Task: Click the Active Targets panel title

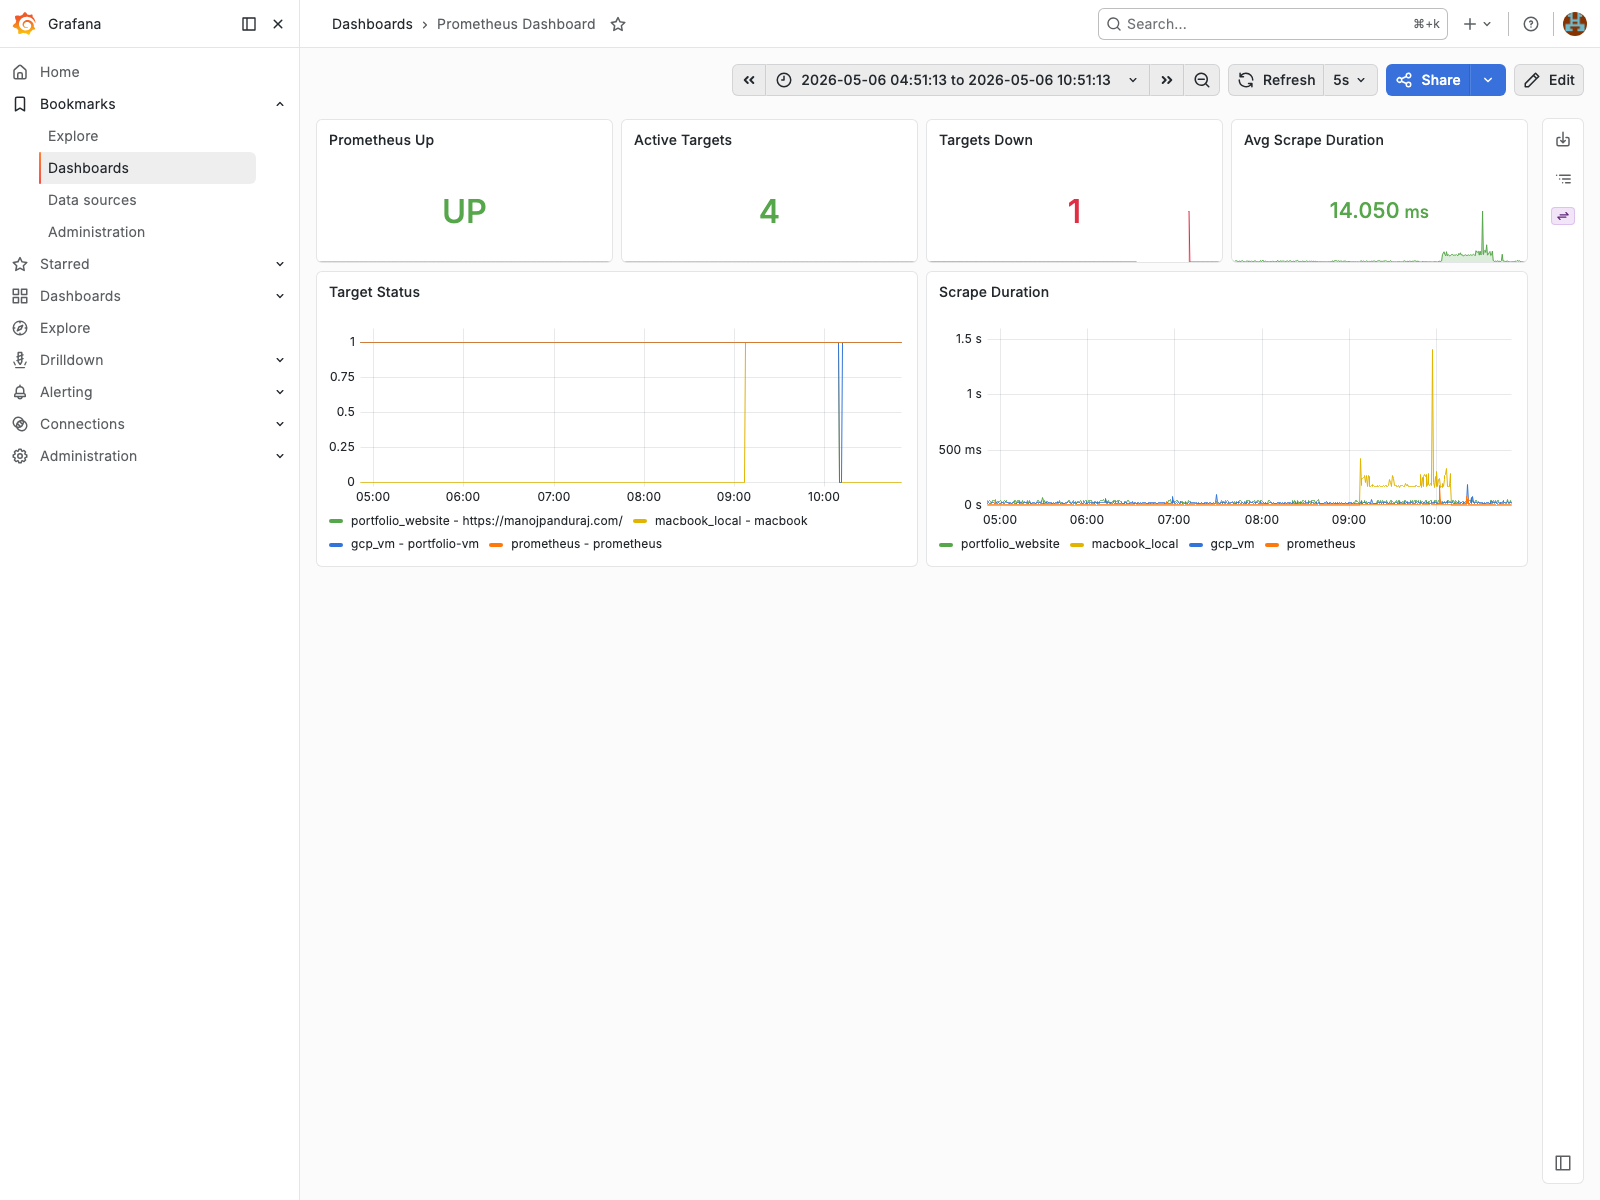Action: click(683, 140)
